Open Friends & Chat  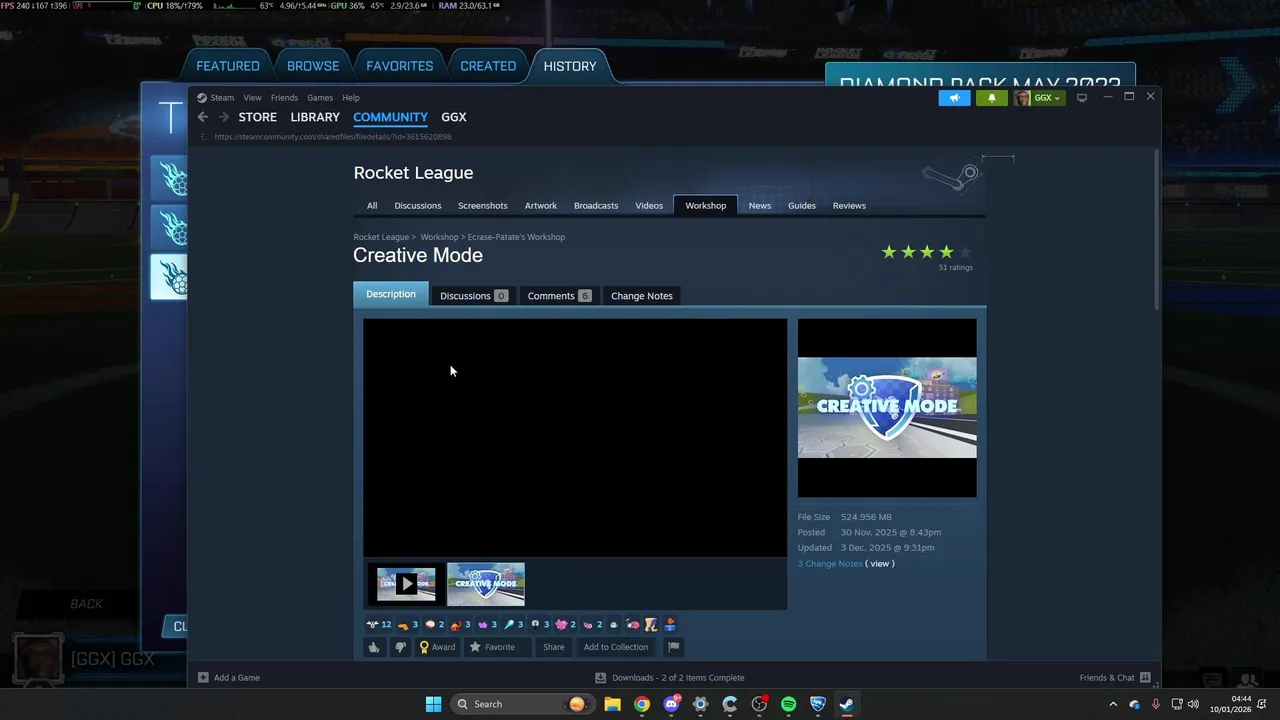click(1115, 677)
